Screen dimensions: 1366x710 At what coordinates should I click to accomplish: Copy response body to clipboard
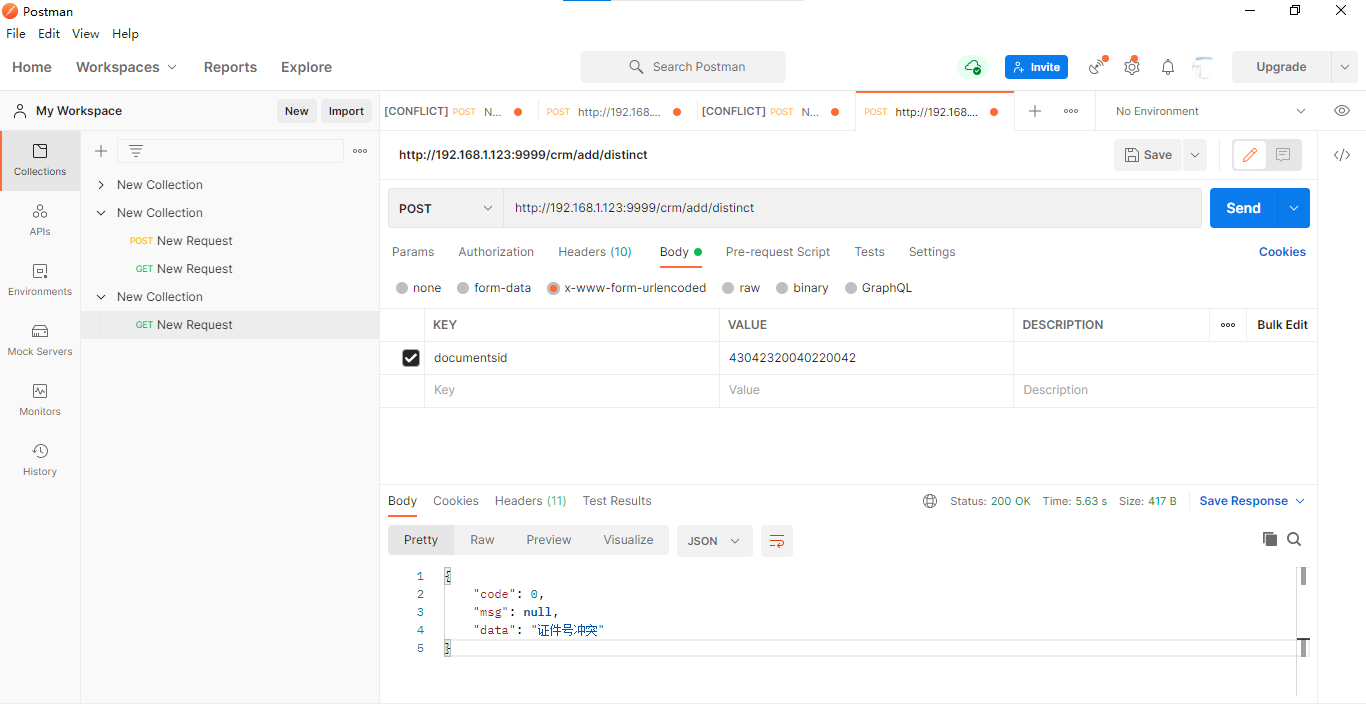(1270, 539)
